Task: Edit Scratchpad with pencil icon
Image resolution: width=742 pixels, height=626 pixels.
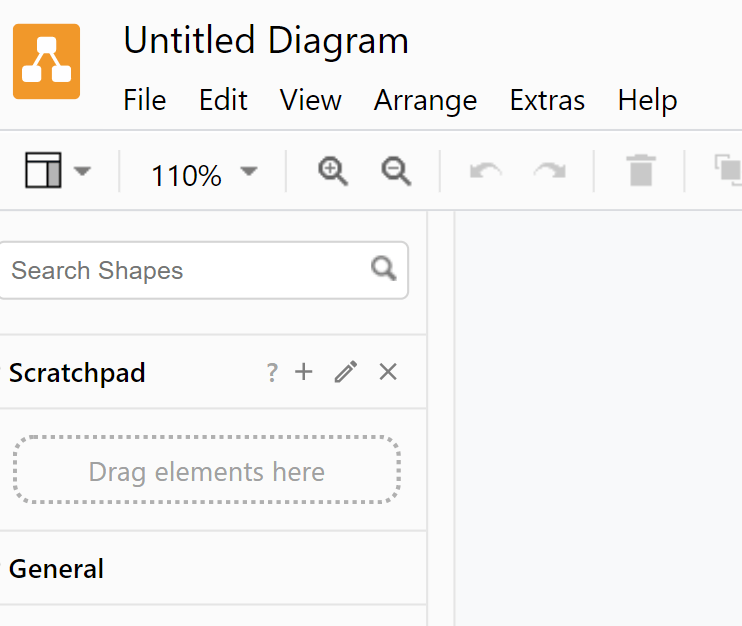Action: (x=346, y=372)
